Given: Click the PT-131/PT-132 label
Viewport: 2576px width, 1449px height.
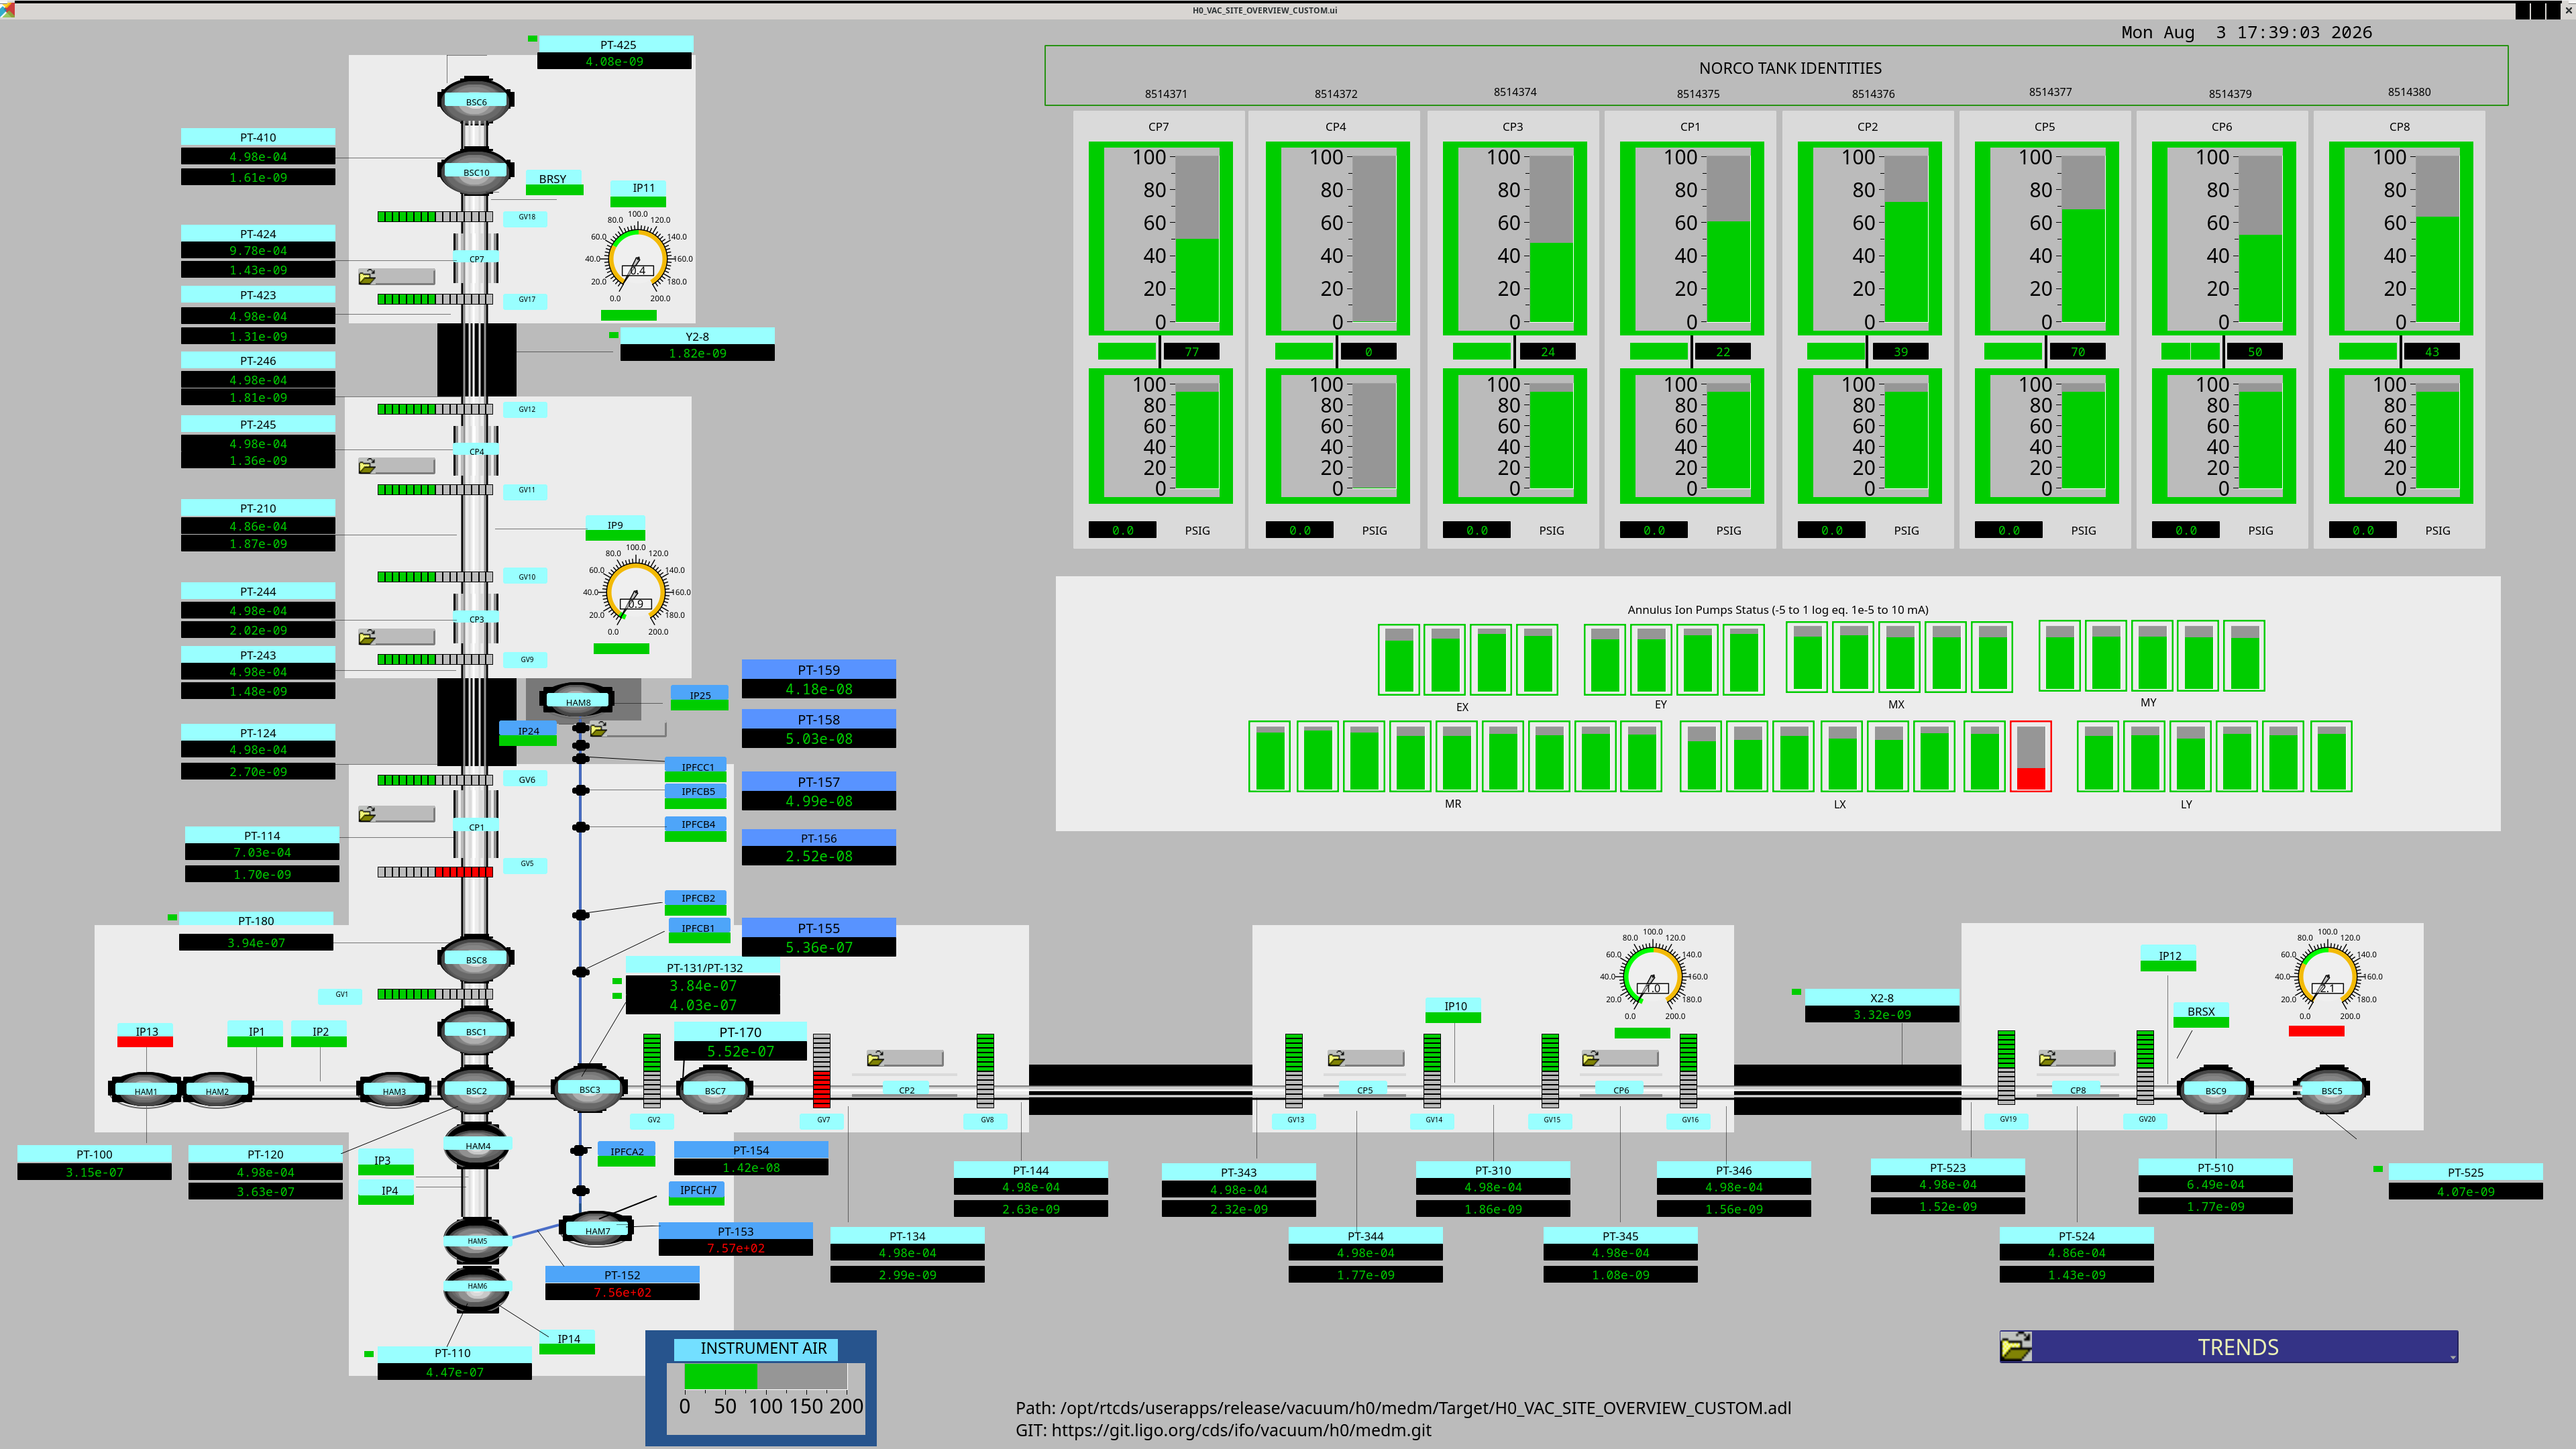Looking at the screenshot, I should coord(704,967).
